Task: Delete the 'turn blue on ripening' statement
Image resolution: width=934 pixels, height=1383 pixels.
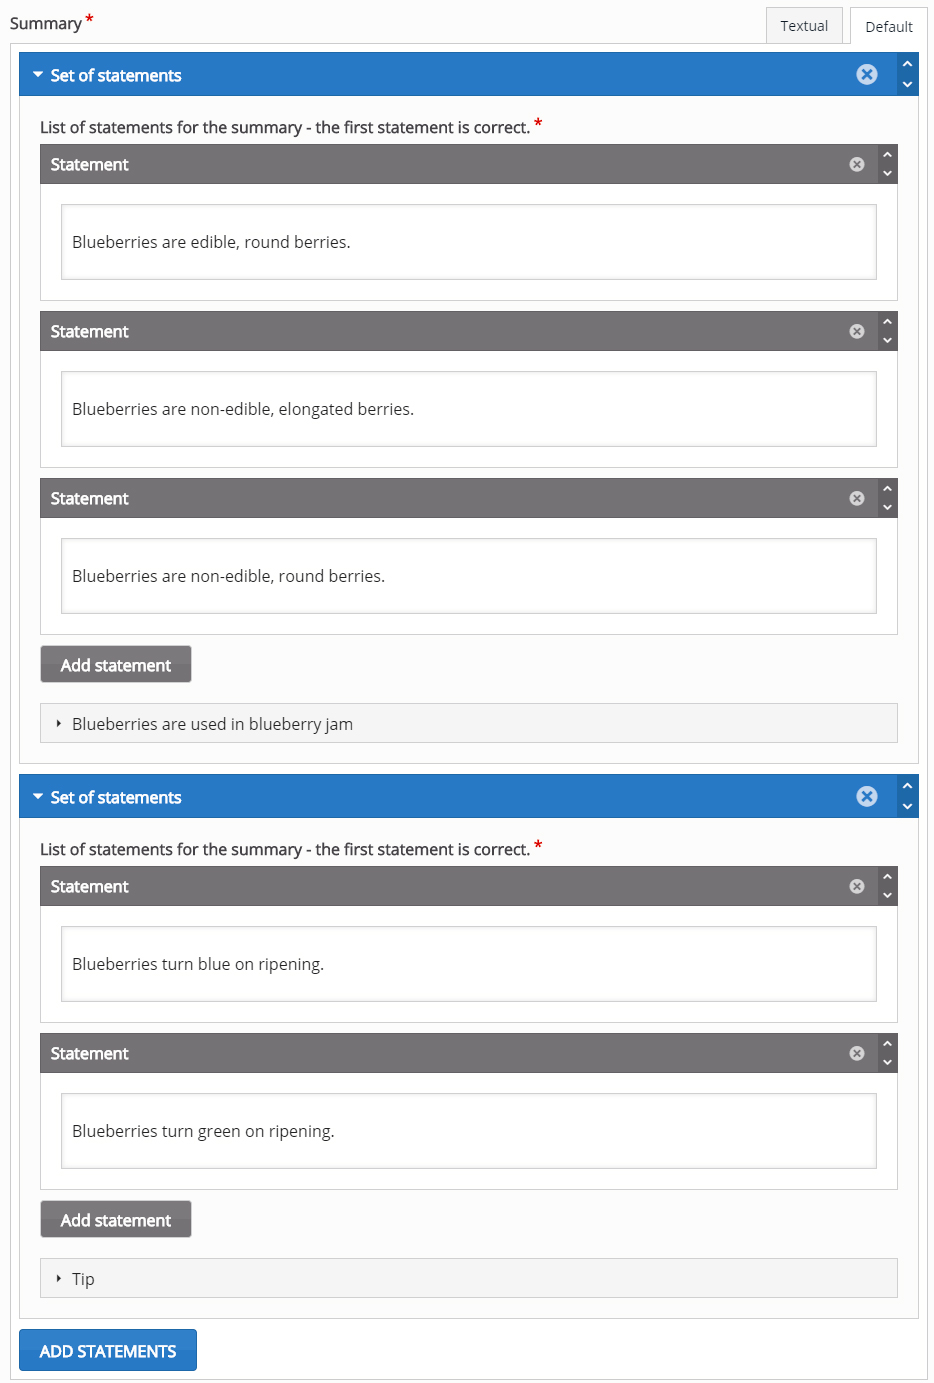Action: (x=857, y=886)
